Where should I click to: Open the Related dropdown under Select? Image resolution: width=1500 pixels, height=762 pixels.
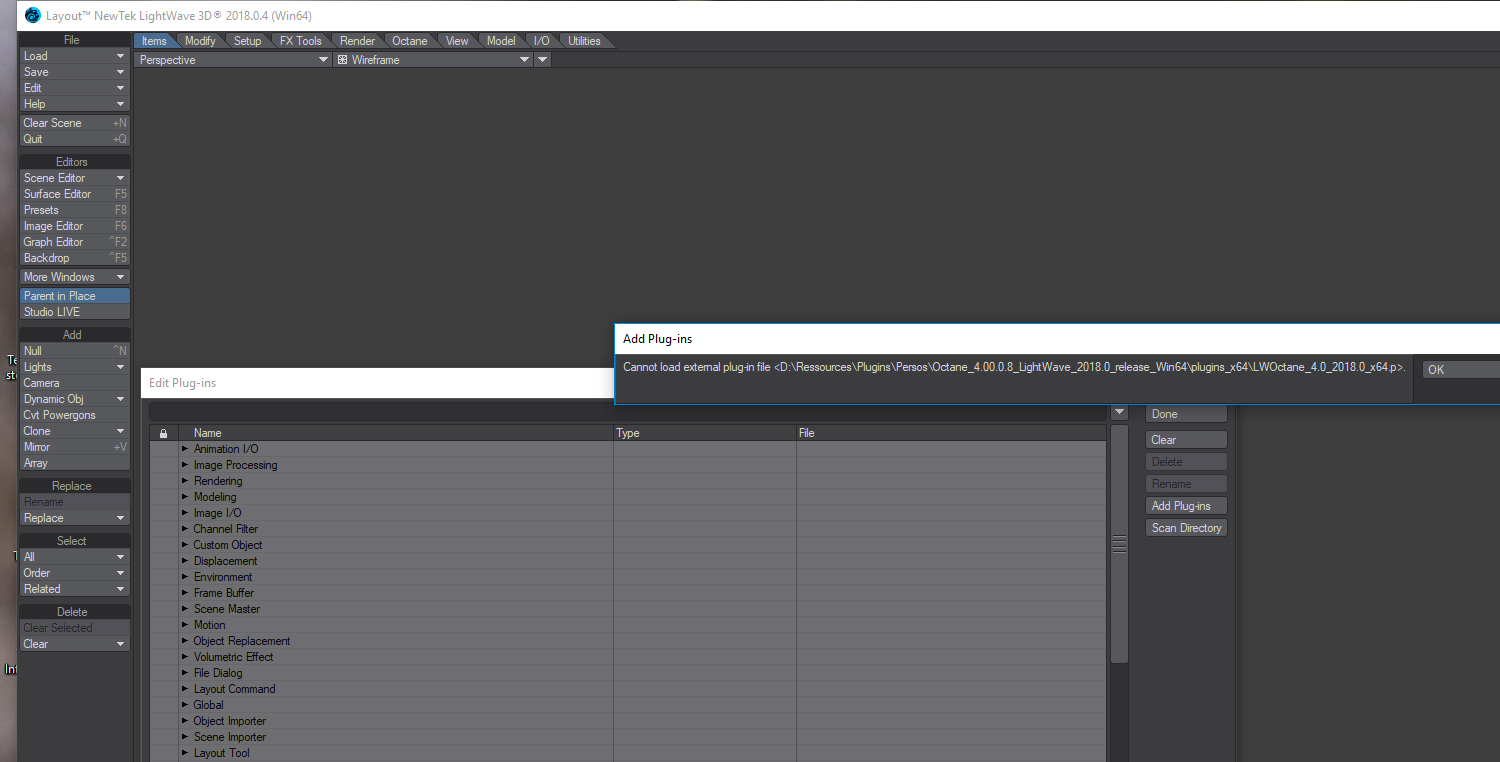coord(75,589)
